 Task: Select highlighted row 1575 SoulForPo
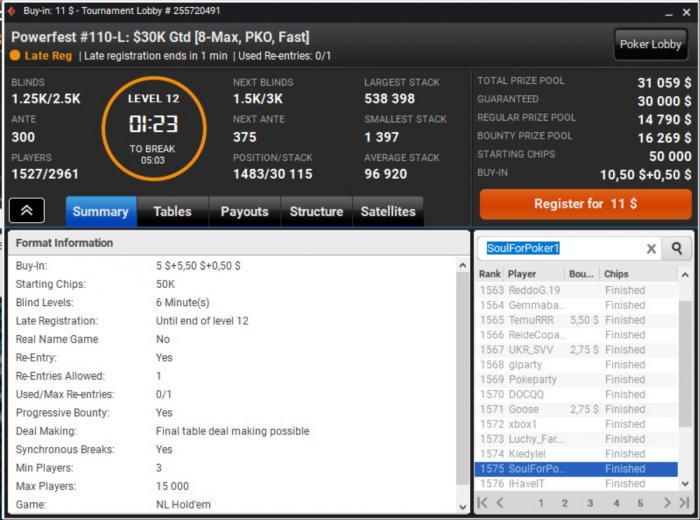(x=577, y=469)
